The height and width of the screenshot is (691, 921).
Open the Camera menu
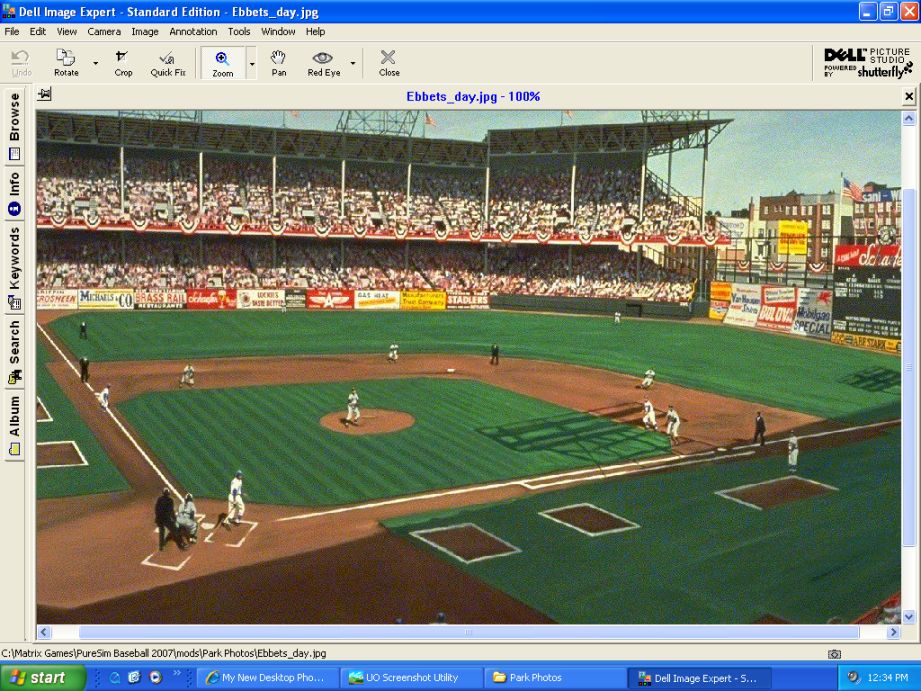(x=104, y=32)
